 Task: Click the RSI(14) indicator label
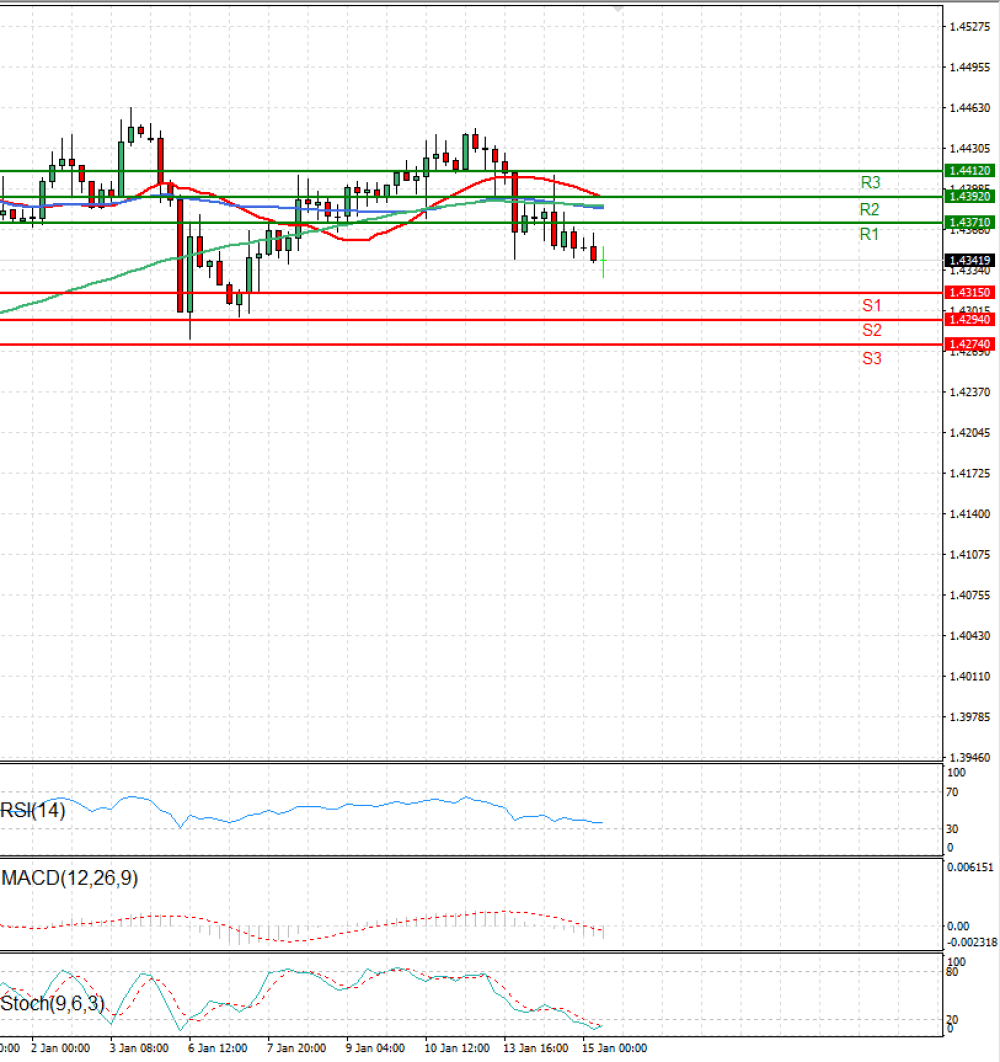pos(33,810)
